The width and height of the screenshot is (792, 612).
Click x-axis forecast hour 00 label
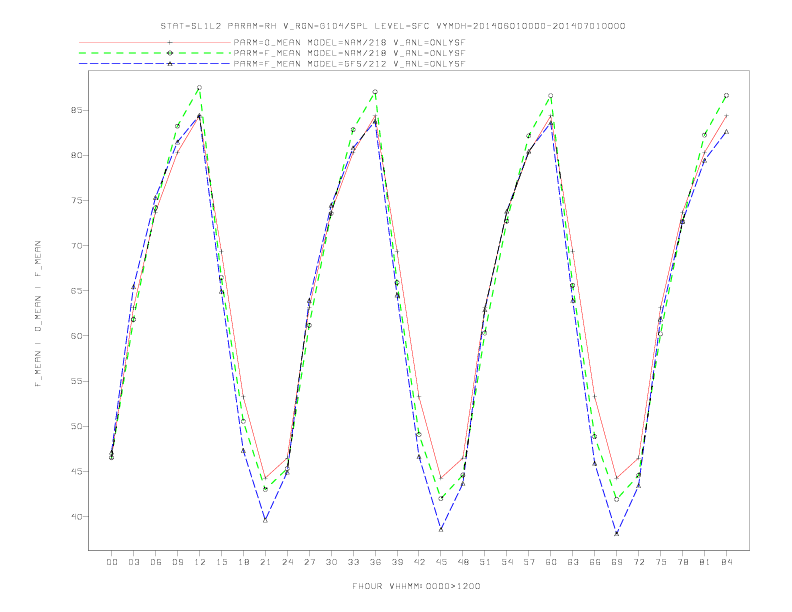[x=112, y=562]
